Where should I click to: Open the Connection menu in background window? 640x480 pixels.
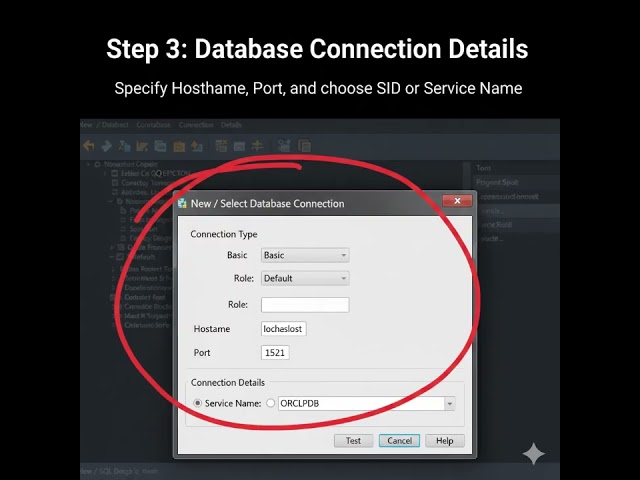click(x=196, y=125)
